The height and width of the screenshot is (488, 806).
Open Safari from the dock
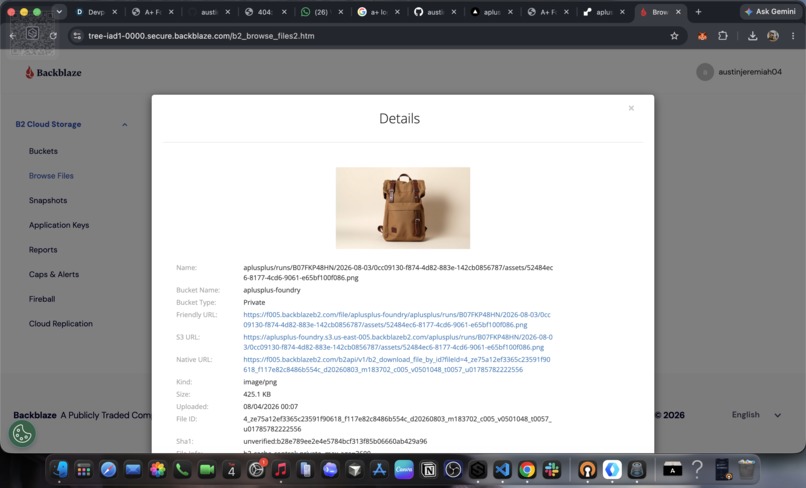[x=108, y=469]
